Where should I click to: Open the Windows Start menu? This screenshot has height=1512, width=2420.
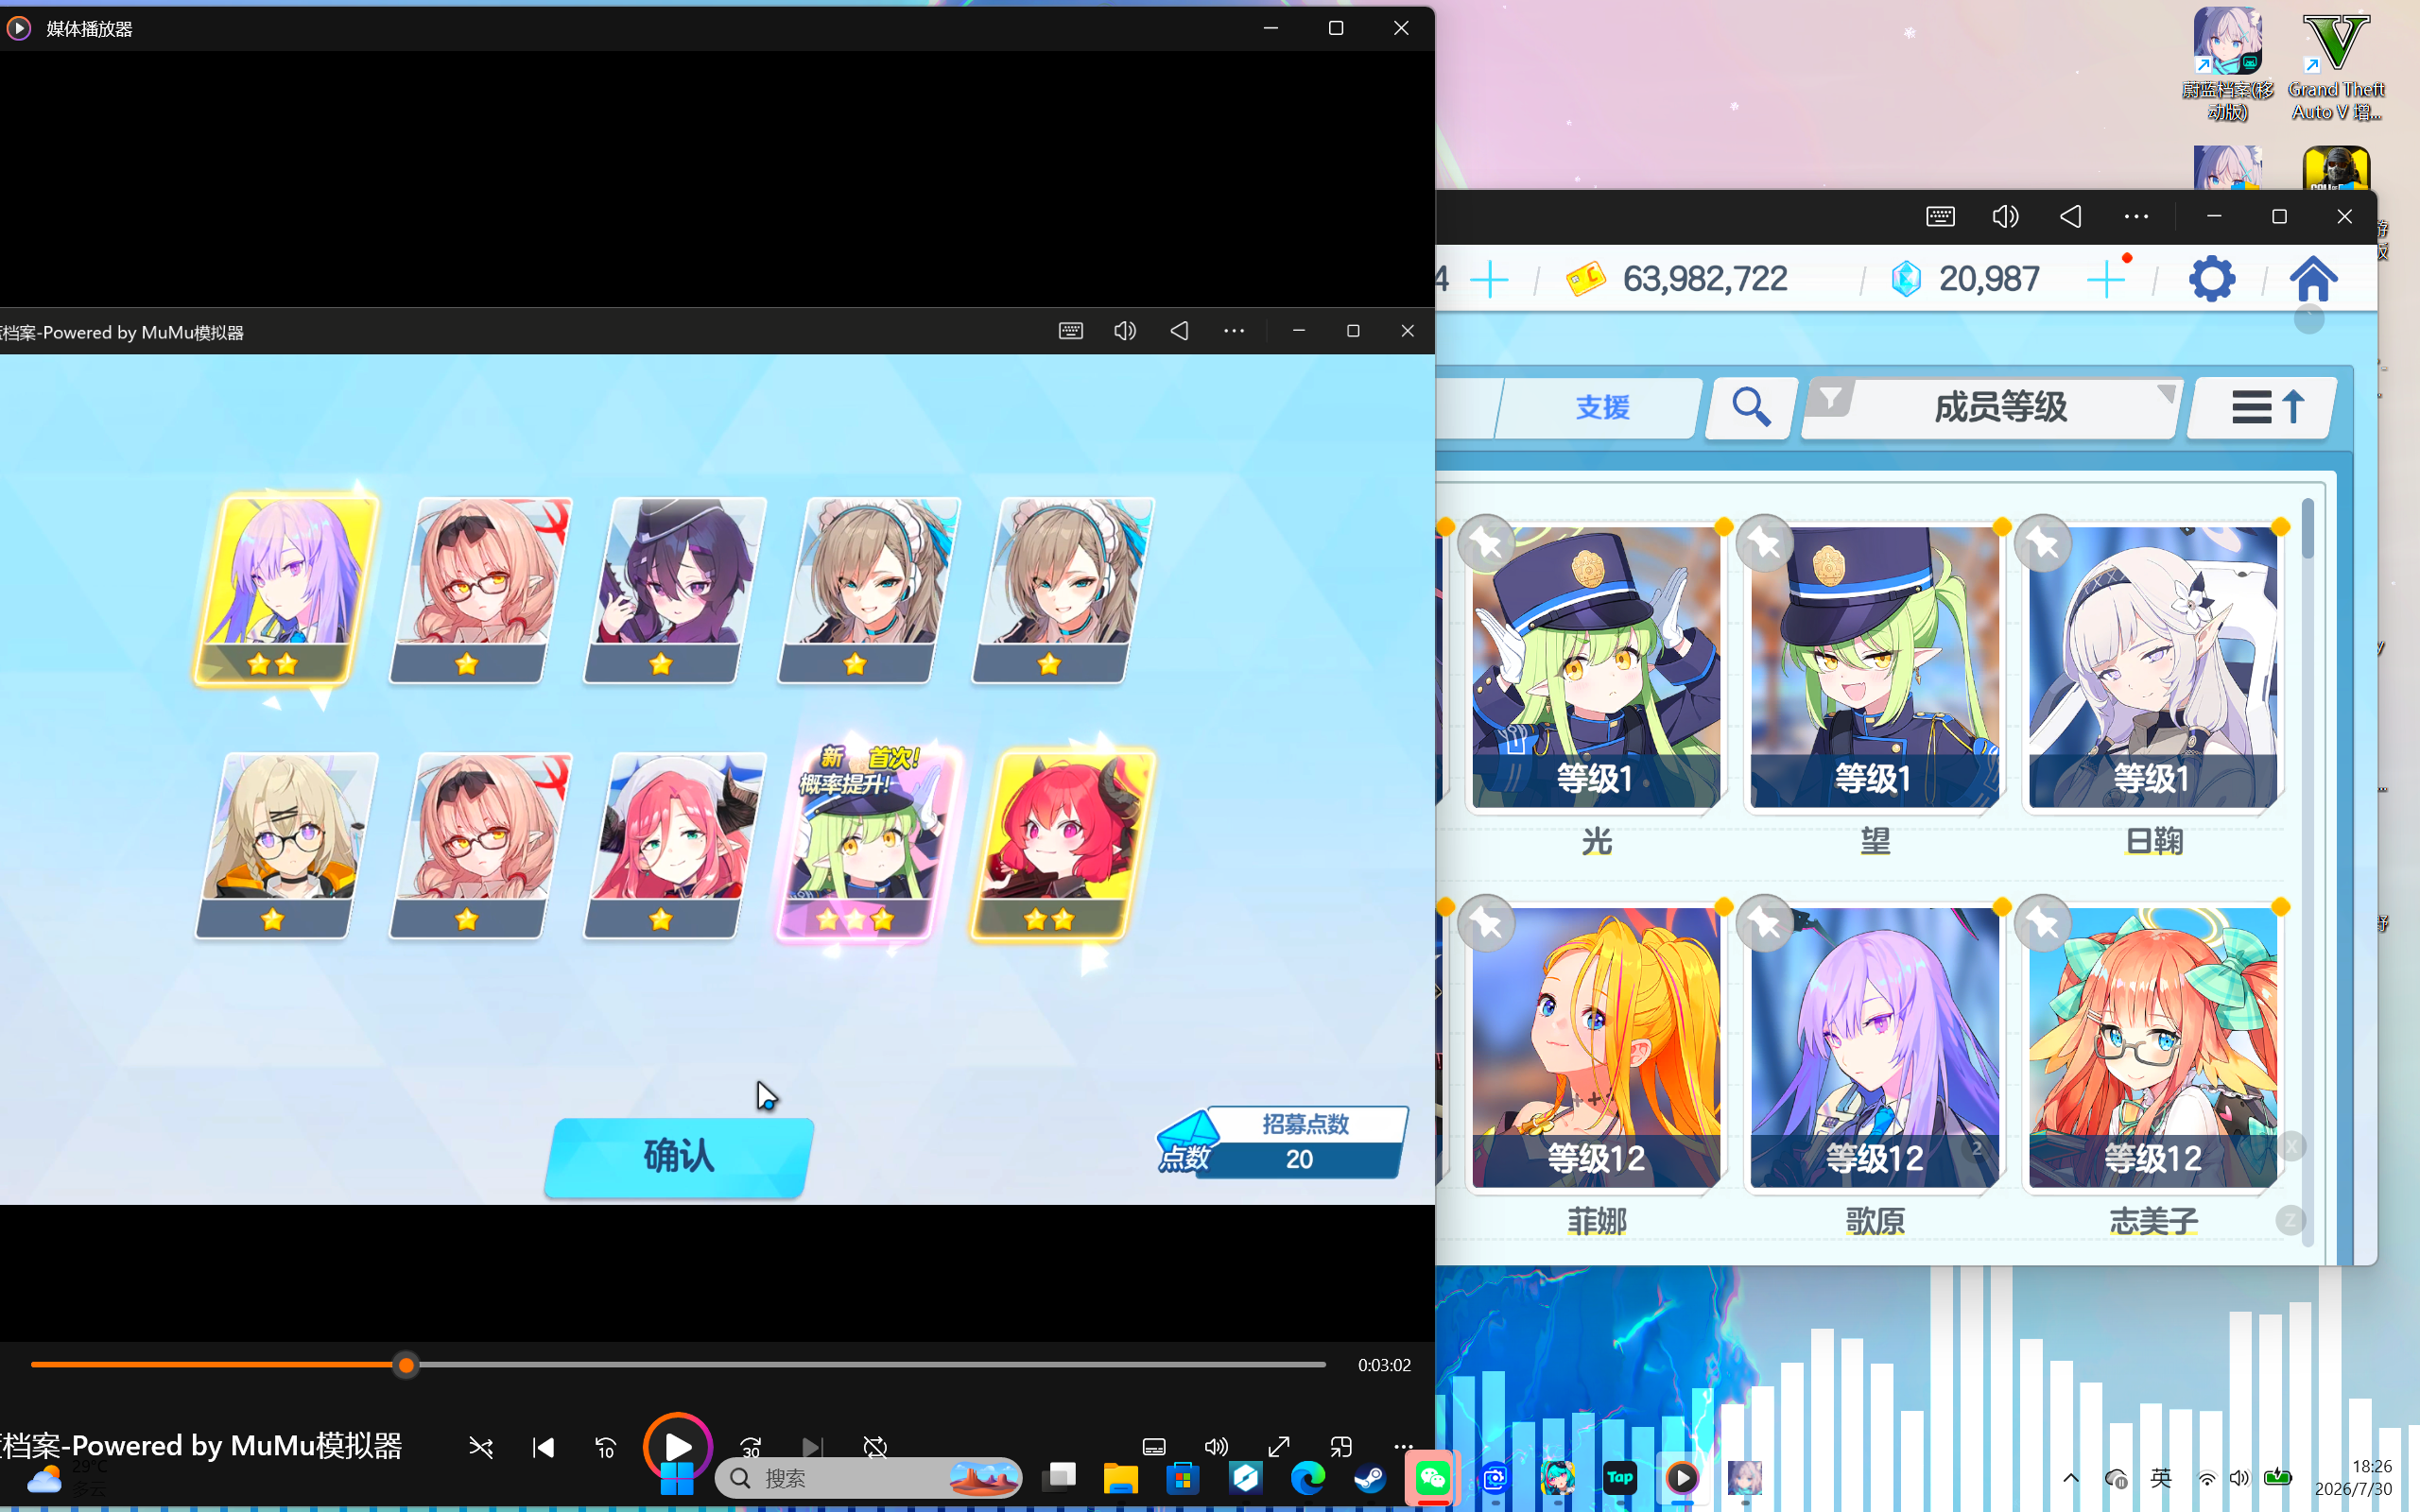677,1478
